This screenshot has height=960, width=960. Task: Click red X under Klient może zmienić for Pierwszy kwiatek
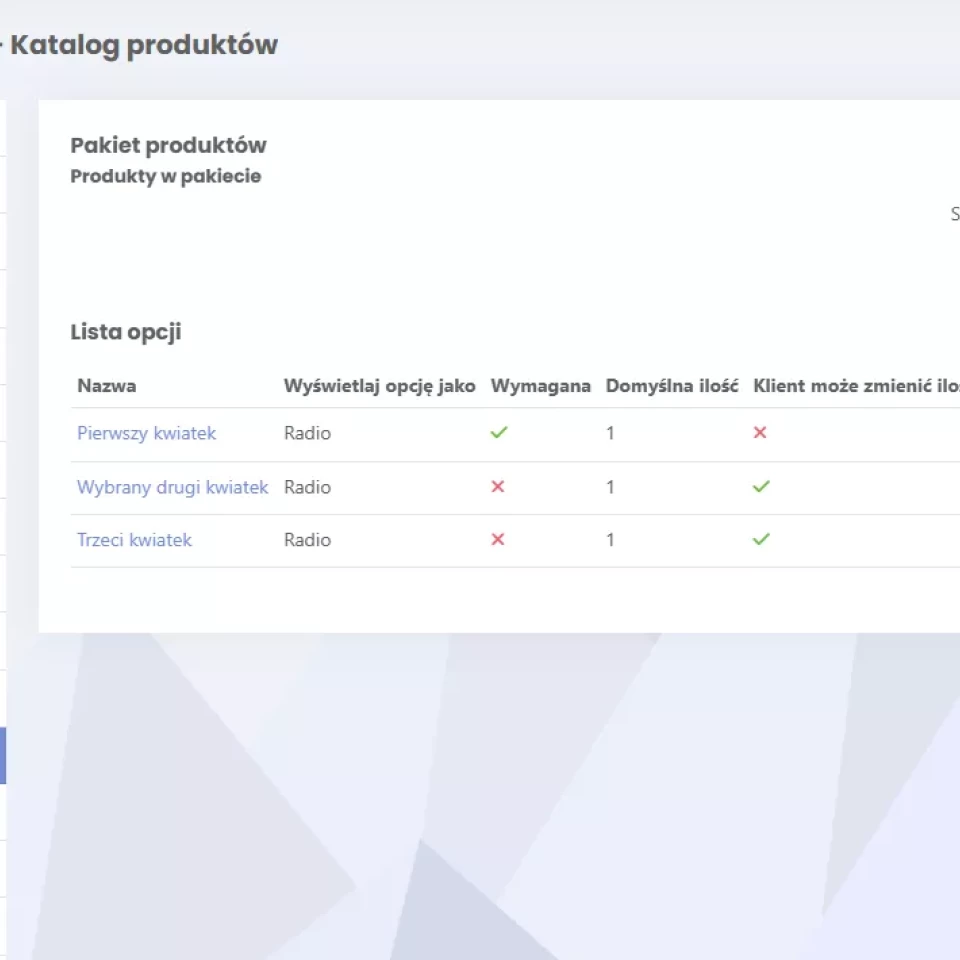point(760,433)
